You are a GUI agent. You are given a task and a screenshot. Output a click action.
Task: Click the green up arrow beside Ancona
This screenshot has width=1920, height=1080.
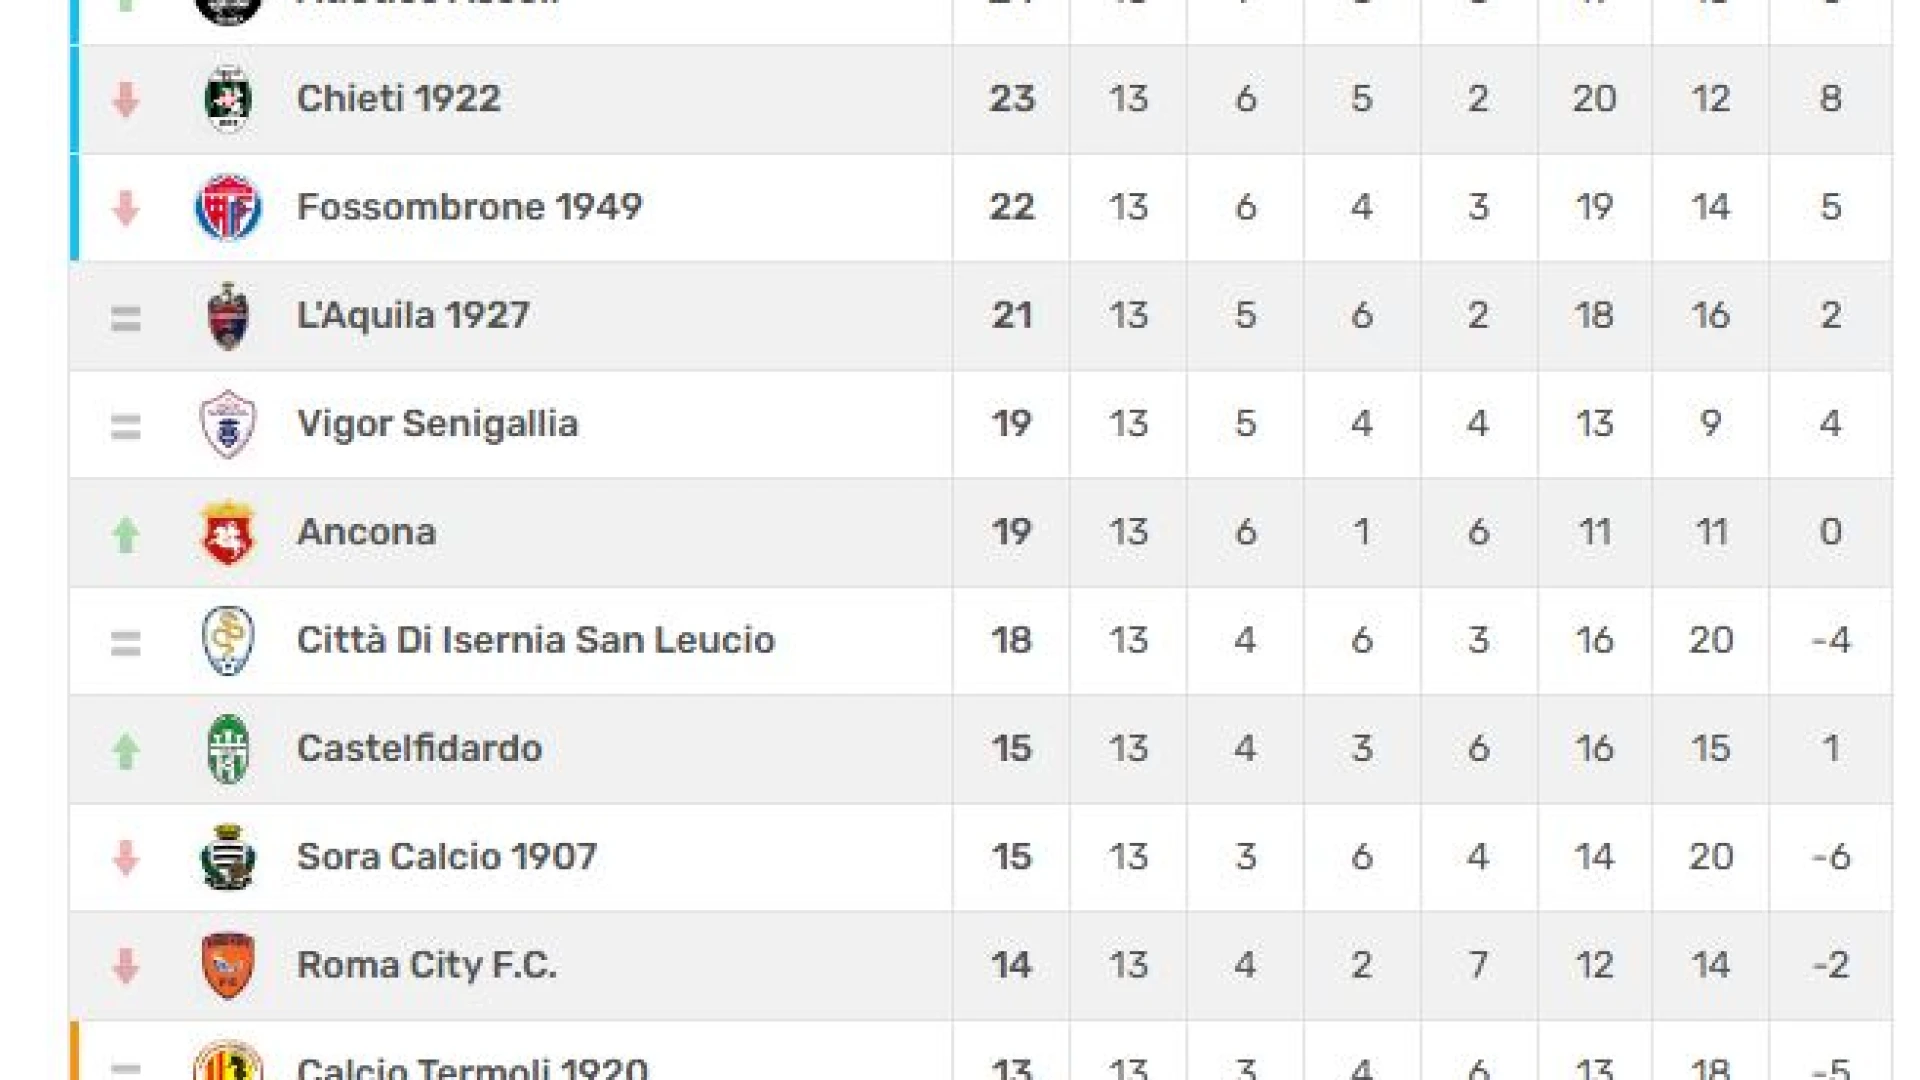pos(126,534)
